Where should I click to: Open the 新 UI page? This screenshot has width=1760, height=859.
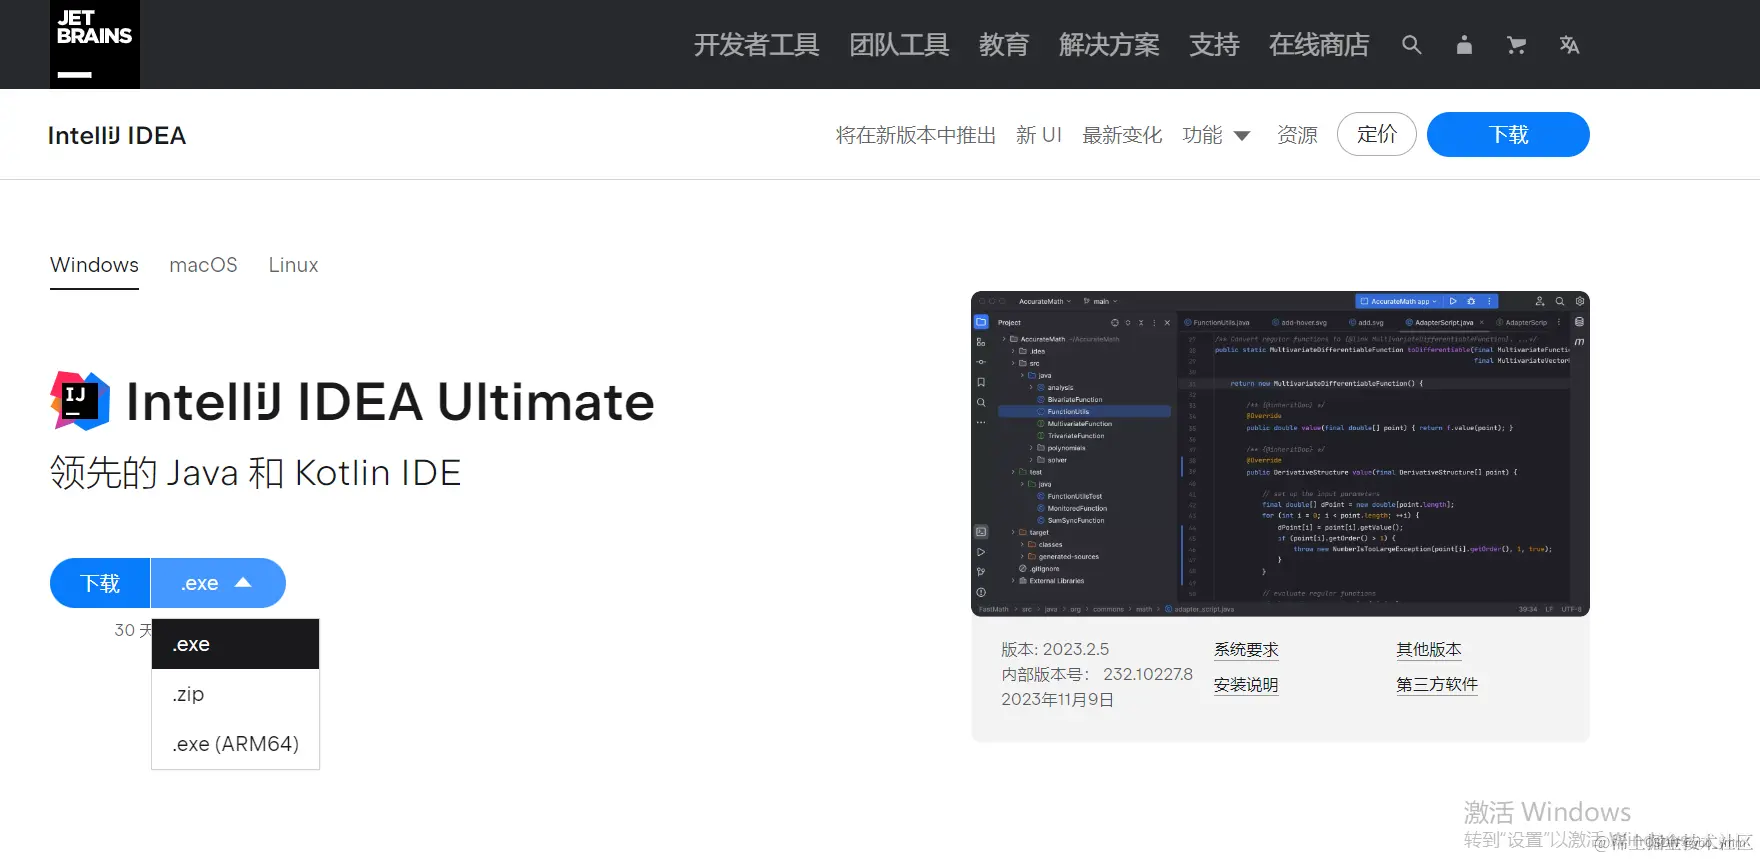[1039, 135]
